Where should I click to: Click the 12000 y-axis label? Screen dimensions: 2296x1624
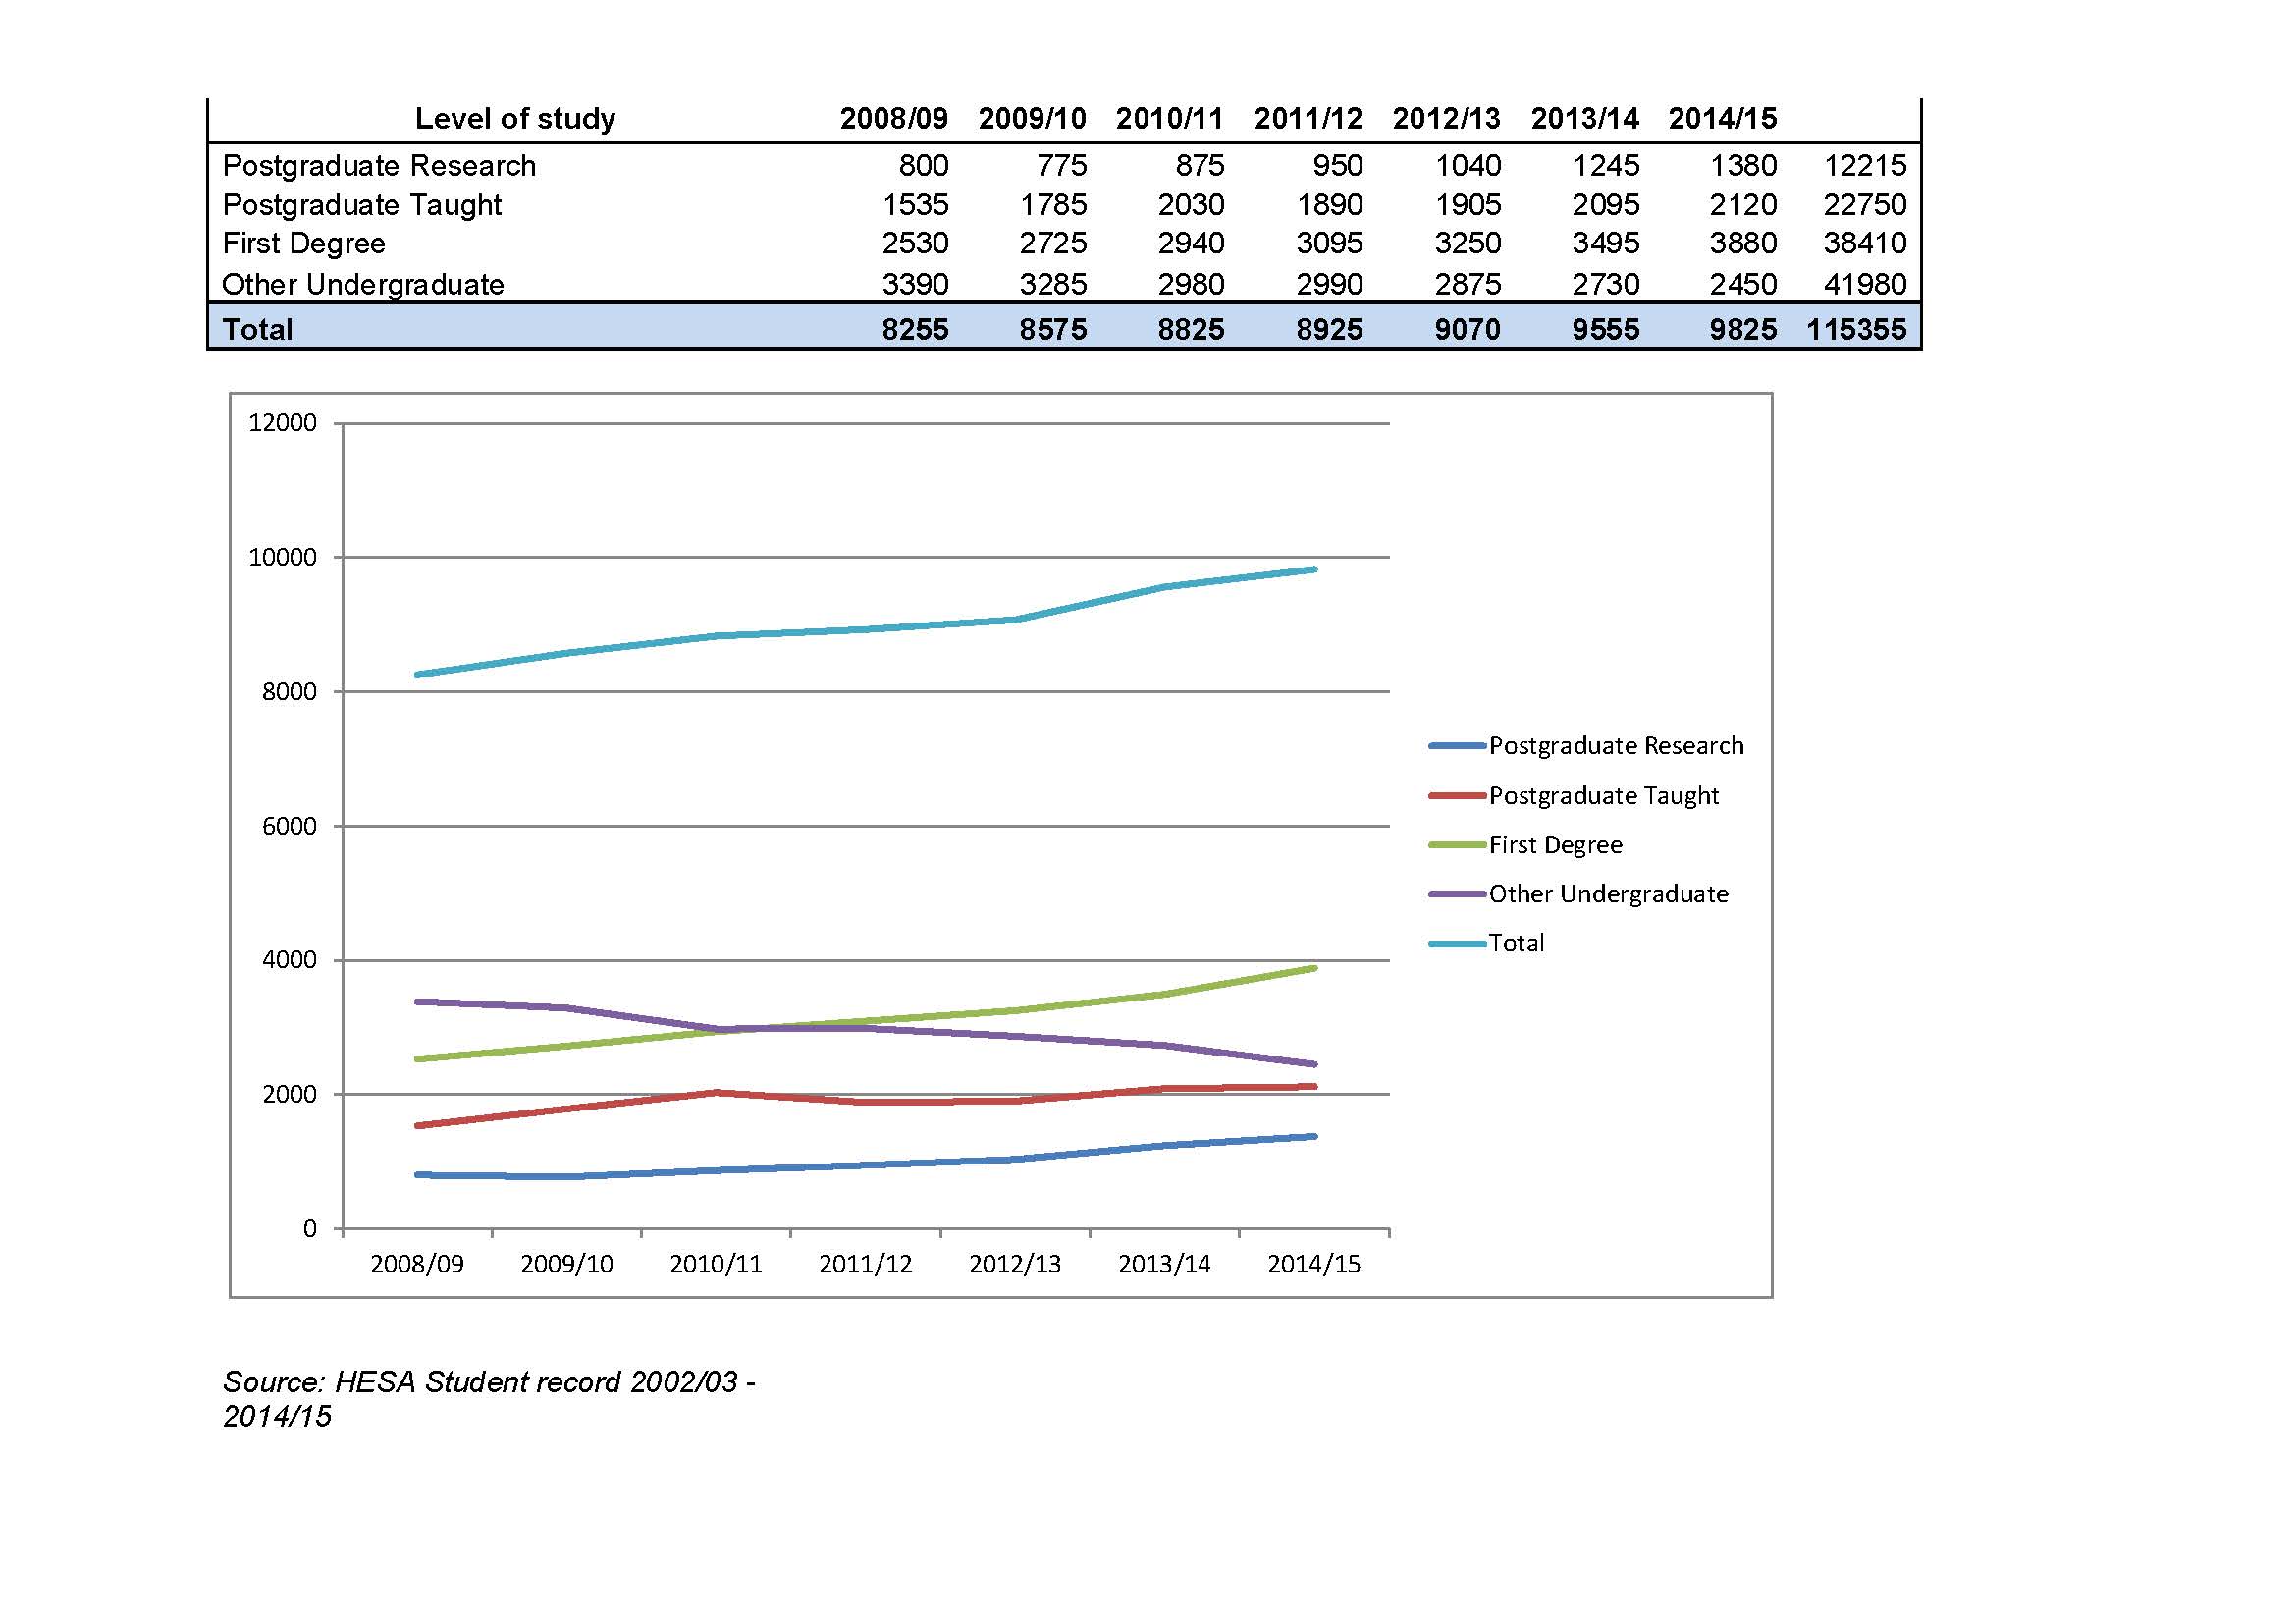point(282,423)
